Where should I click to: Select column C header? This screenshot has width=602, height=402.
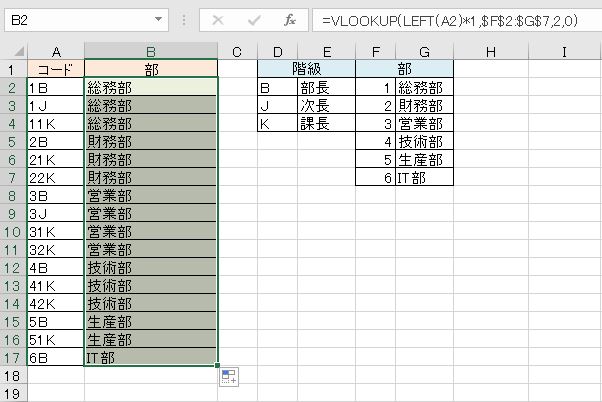[237, 51]
